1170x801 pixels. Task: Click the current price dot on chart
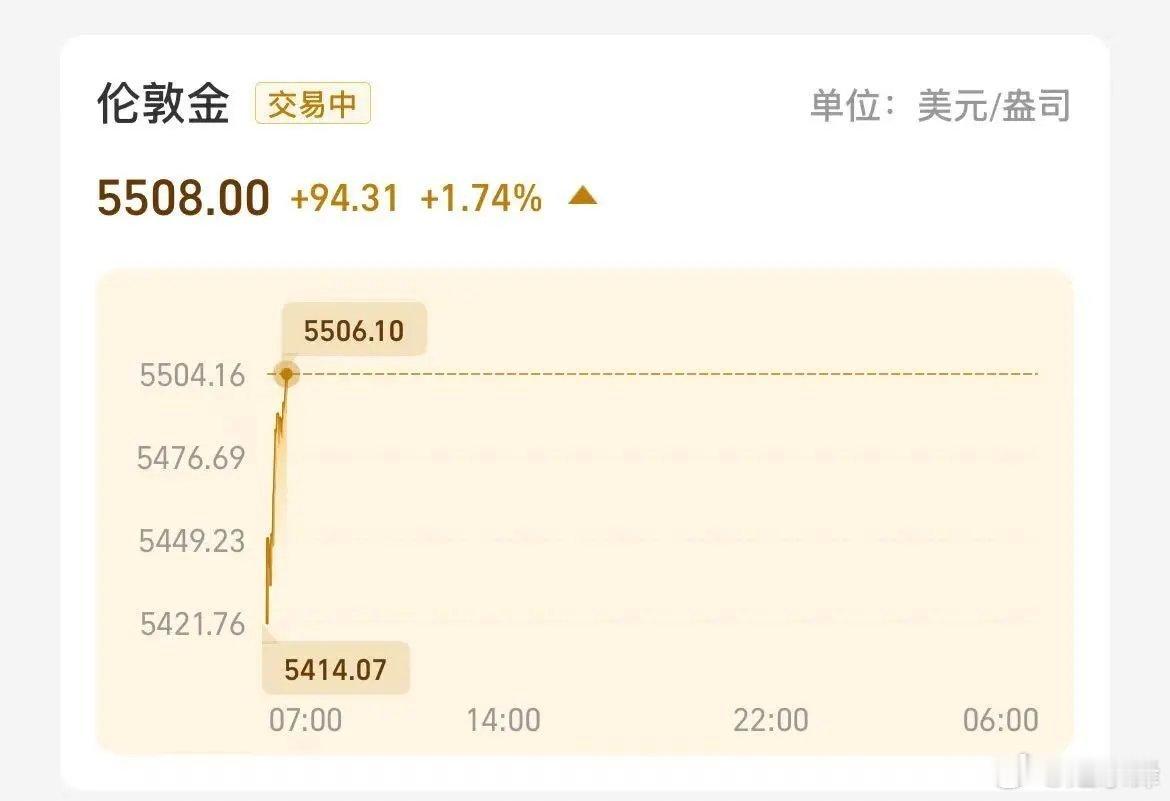click(x=288, y=375)
